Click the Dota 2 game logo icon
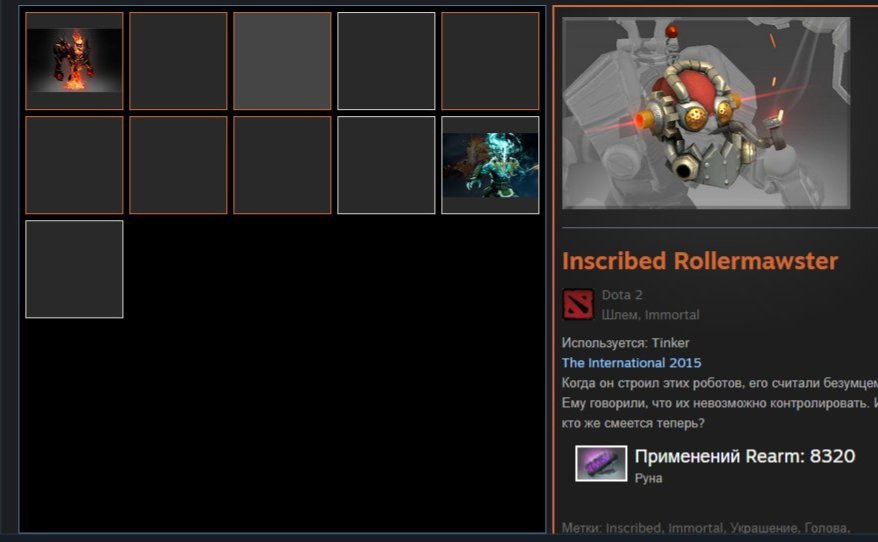Screen dimensions: 878x542 pyautogui.click(x=578, y=304)
